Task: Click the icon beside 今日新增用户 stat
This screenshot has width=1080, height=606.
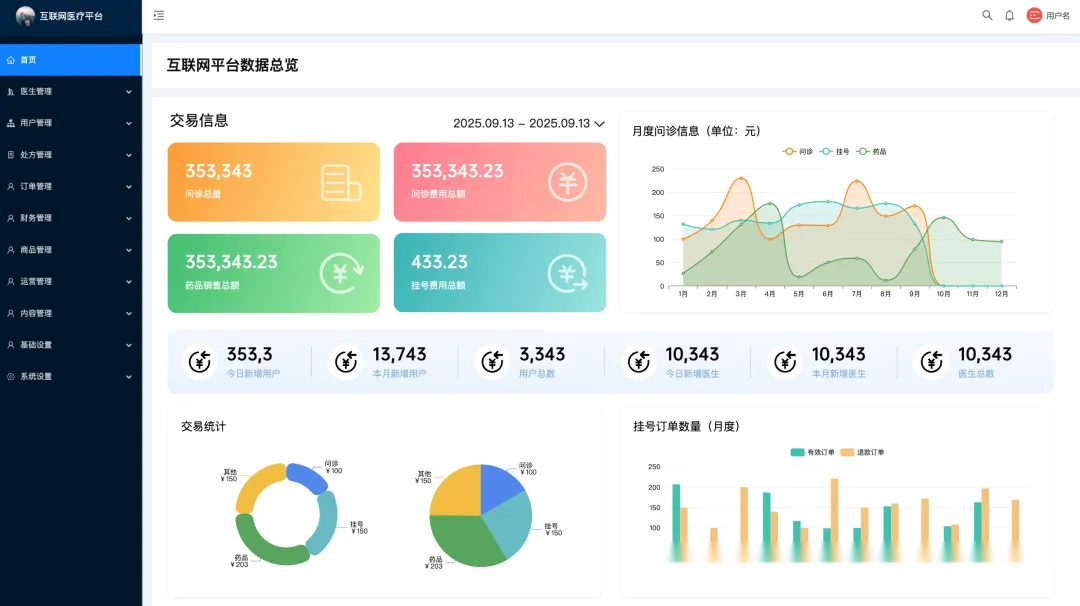Action: [x=200, y=361]
